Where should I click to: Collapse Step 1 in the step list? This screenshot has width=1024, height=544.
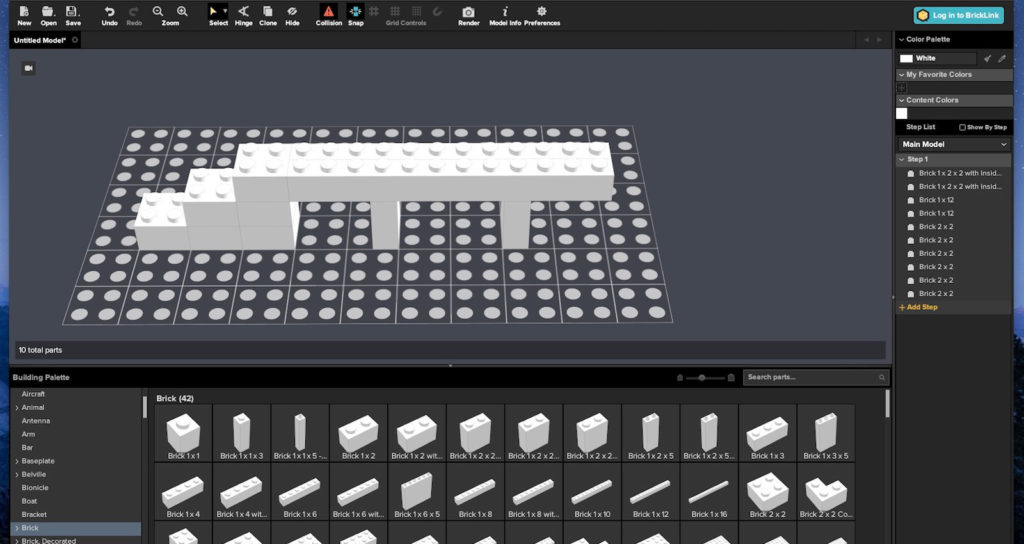902,159
